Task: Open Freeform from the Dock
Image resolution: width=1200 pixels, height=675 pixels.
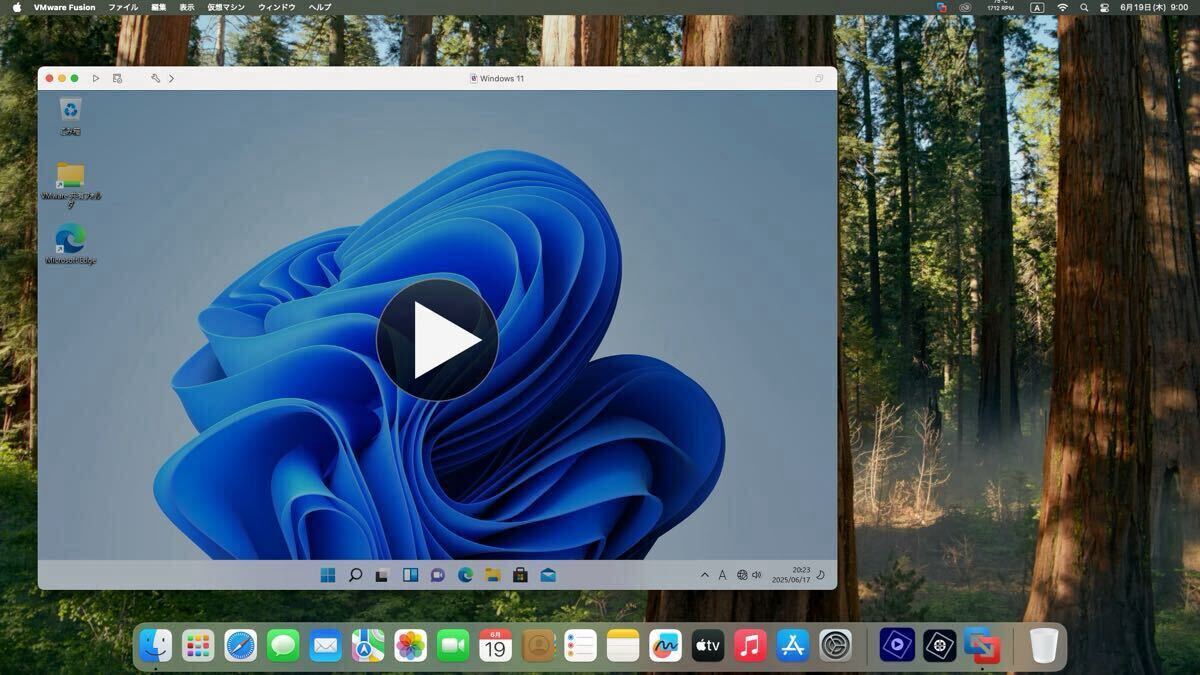Action: [665, 646]
